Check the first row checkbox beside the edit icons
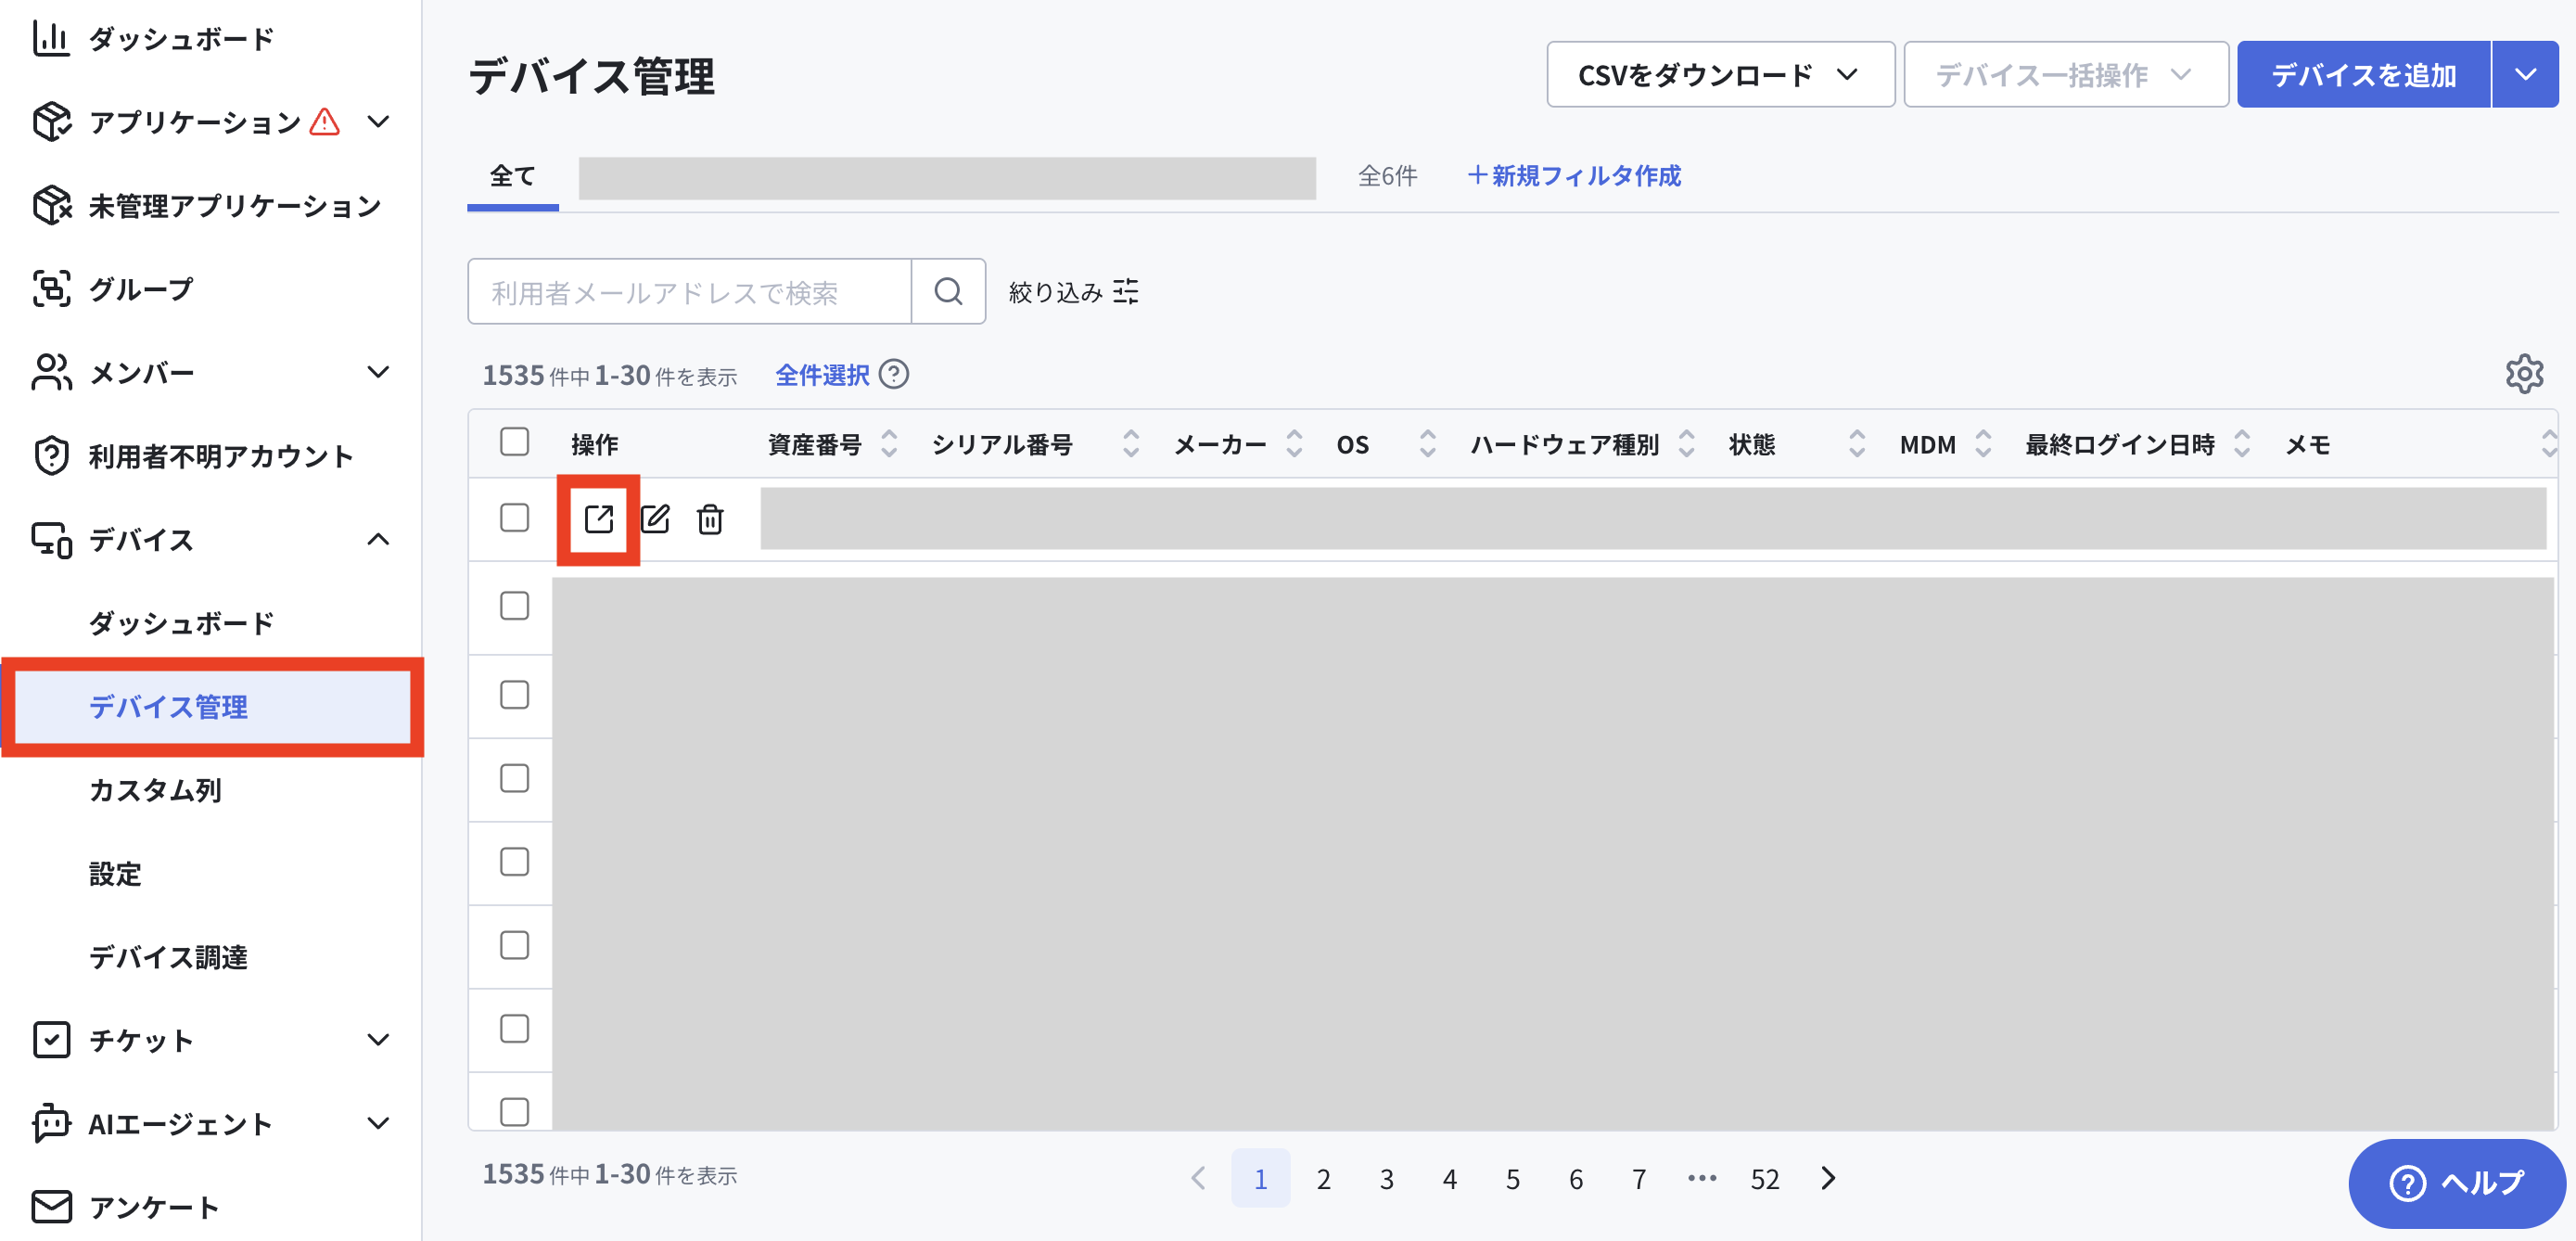2576x1241 pixels. (x=514, y=517)
